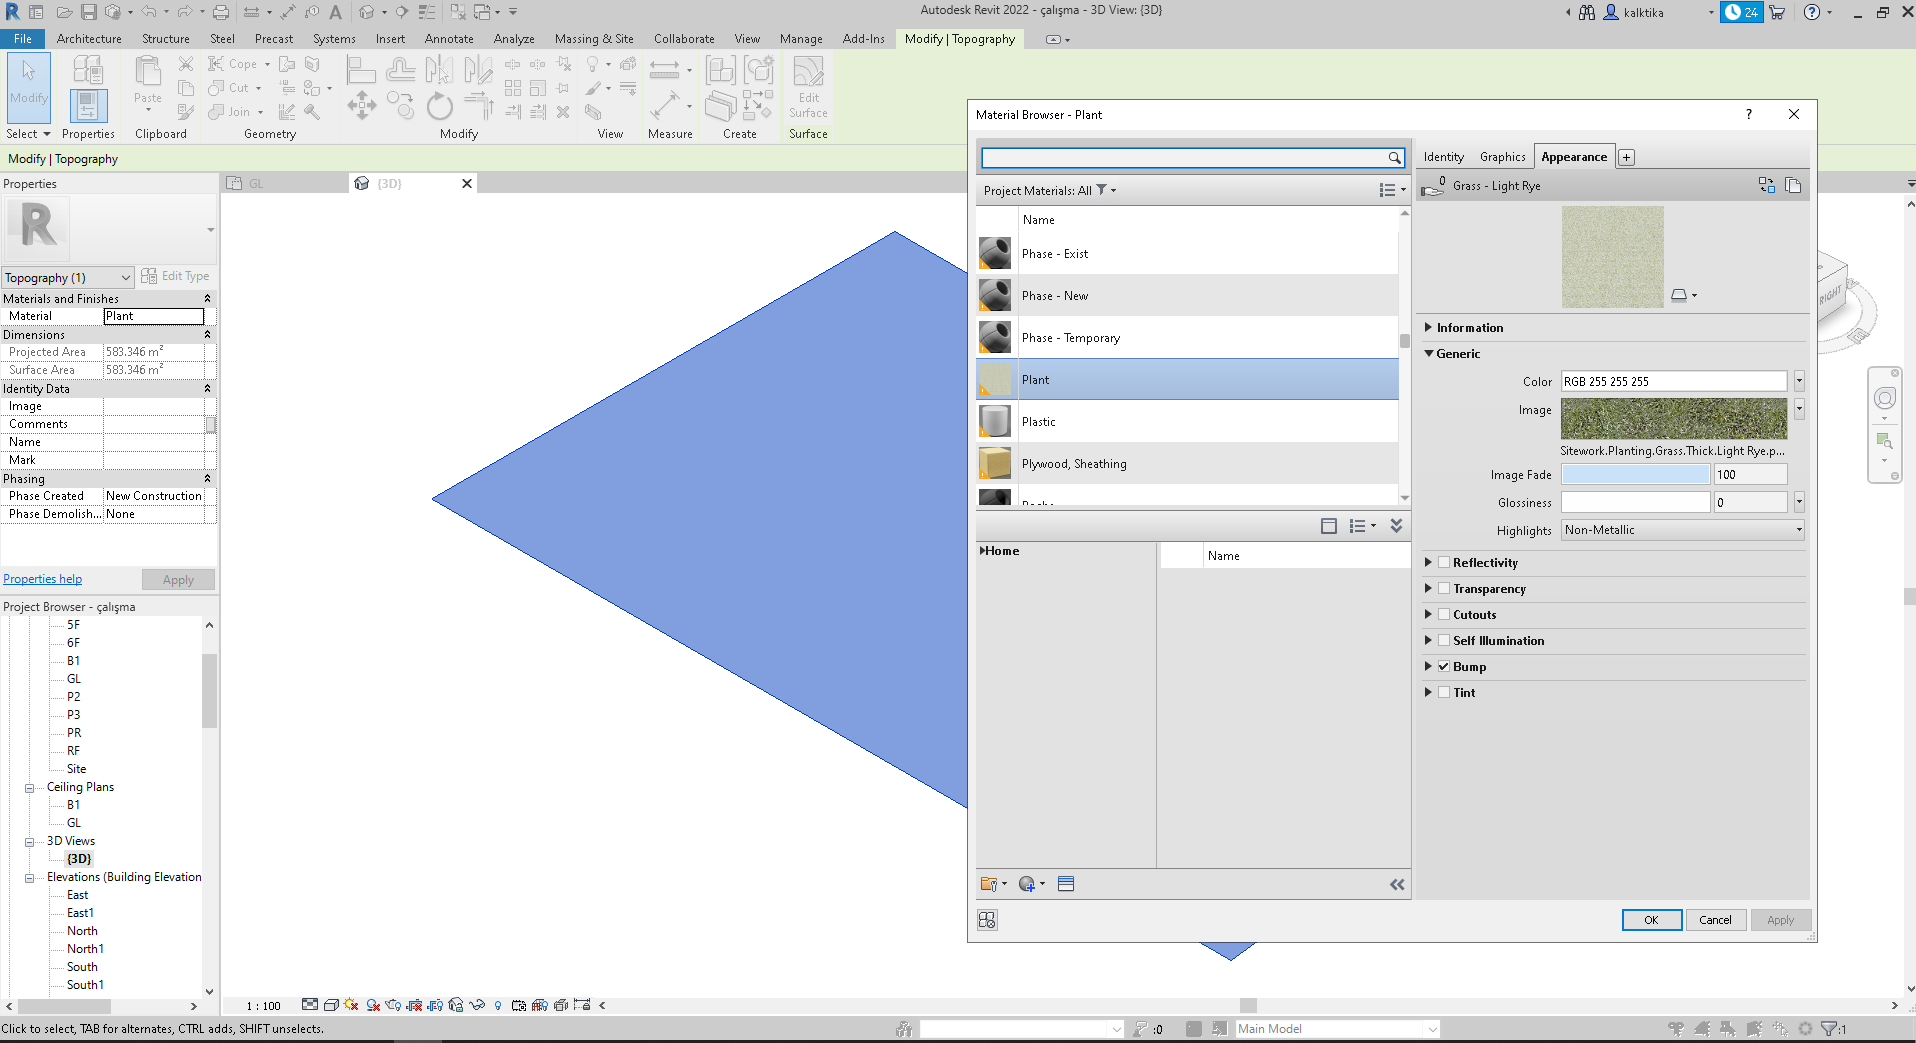Viewport: 1916px width, 1043px height.
Task: Click the Edit Surface ribbon tool
Action: (x=808, y=88)
